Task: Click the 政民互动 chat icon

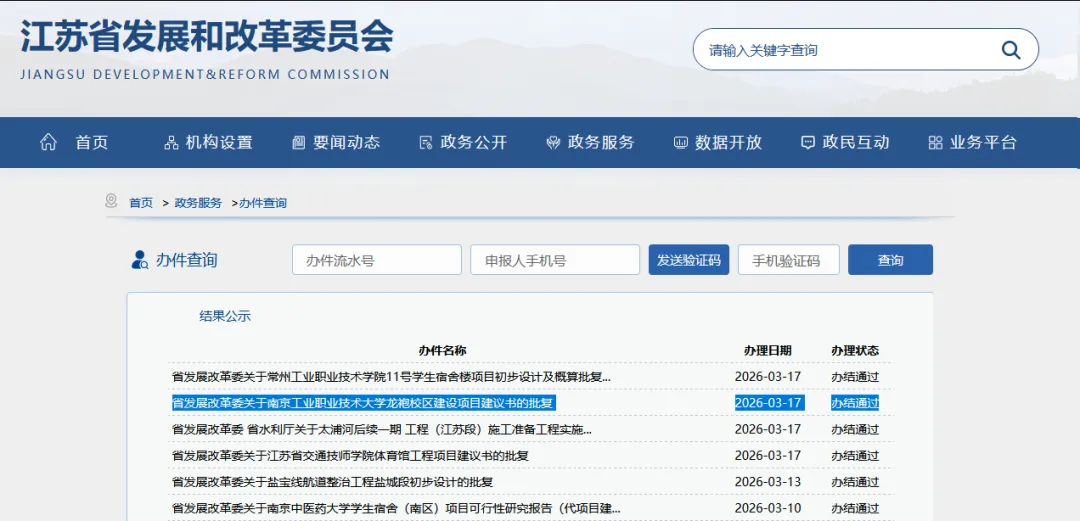Action: (x=808, y=143)
